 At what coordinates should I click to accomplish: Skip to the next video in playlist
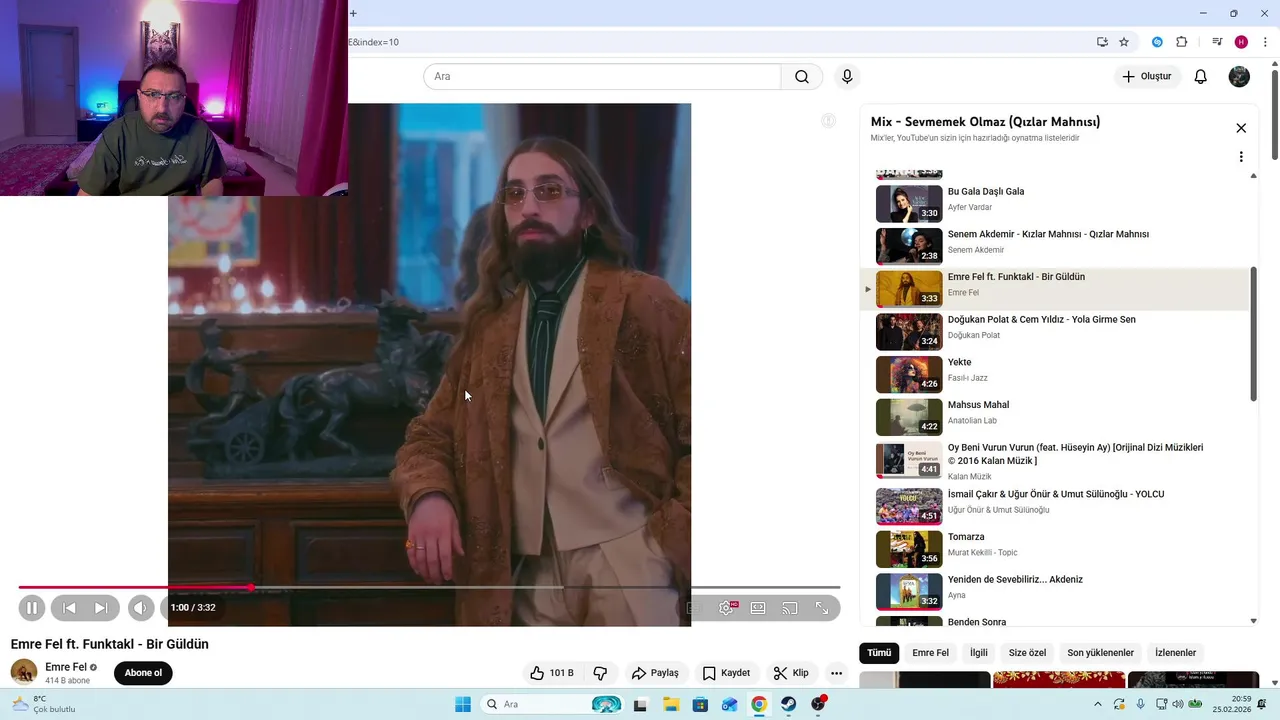coord(101,607)
